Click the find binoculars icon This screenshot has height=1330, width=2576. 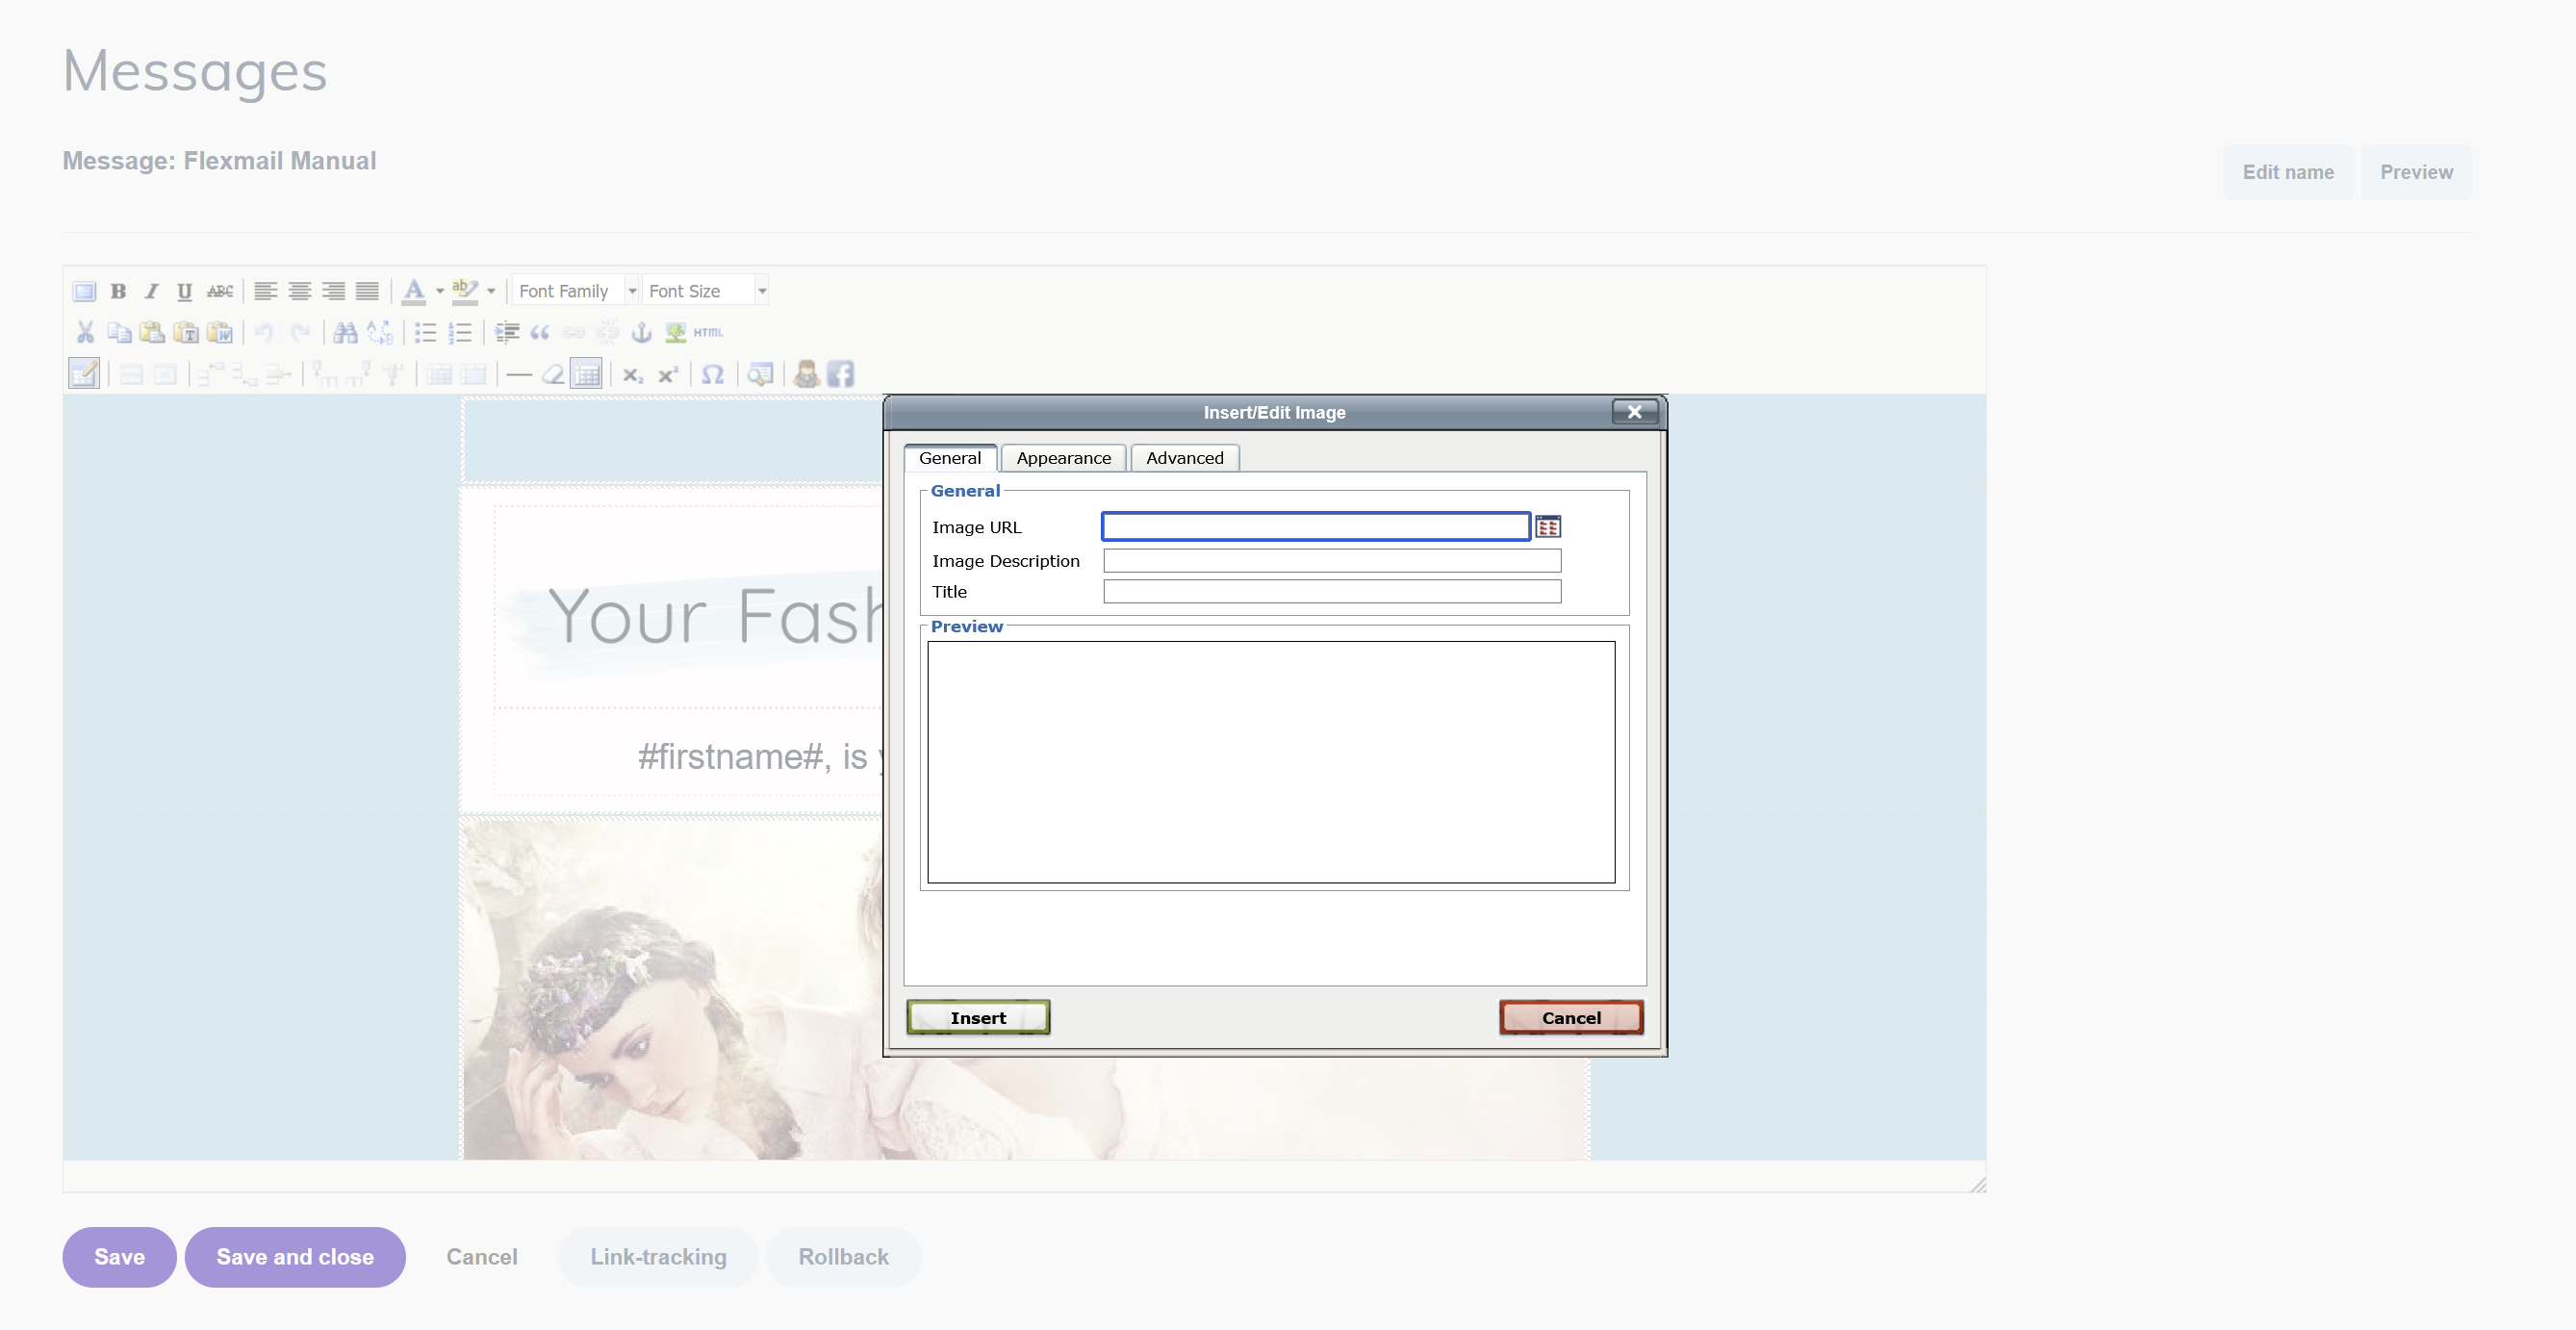point(345,333)
